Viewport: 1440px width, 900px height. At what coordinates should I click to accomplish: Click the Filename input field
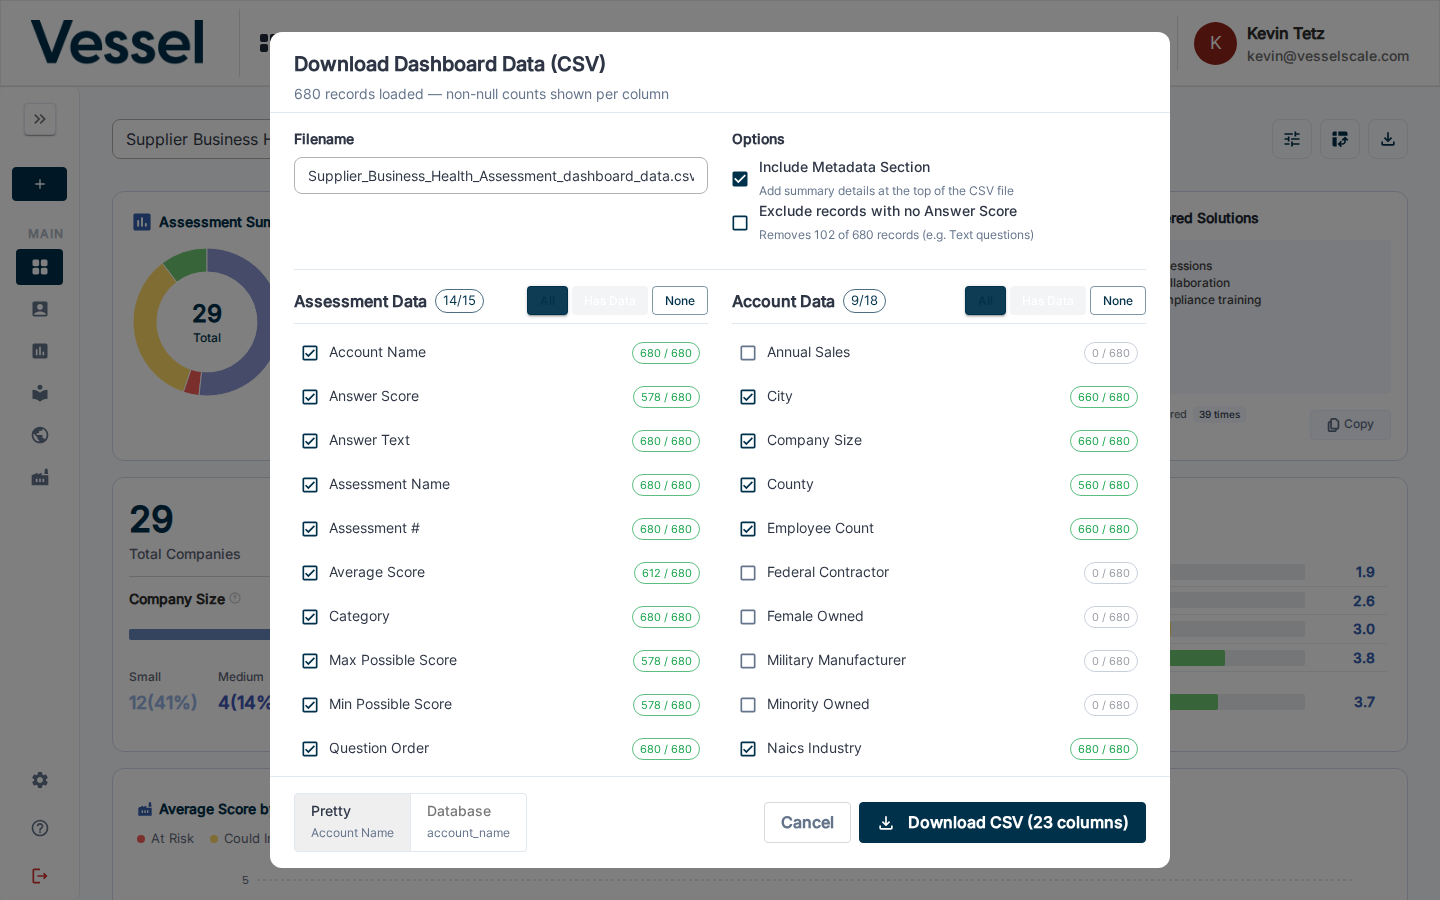click(501, 176)
